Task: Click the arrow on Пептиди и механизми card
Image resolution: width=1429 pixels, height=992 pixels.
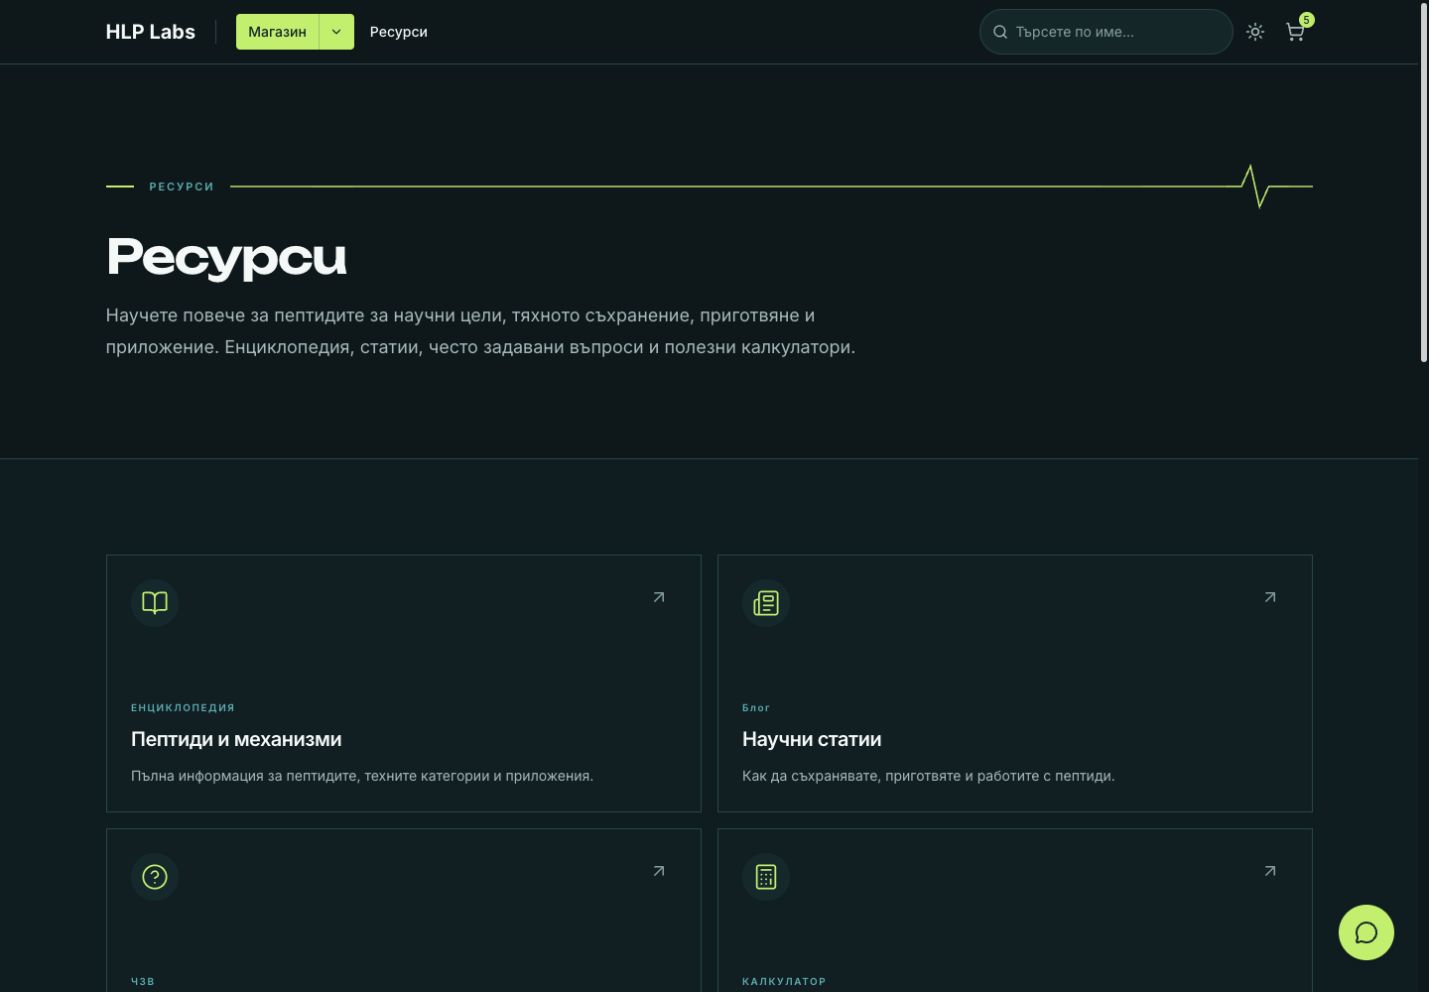Action: coord(659,597)
